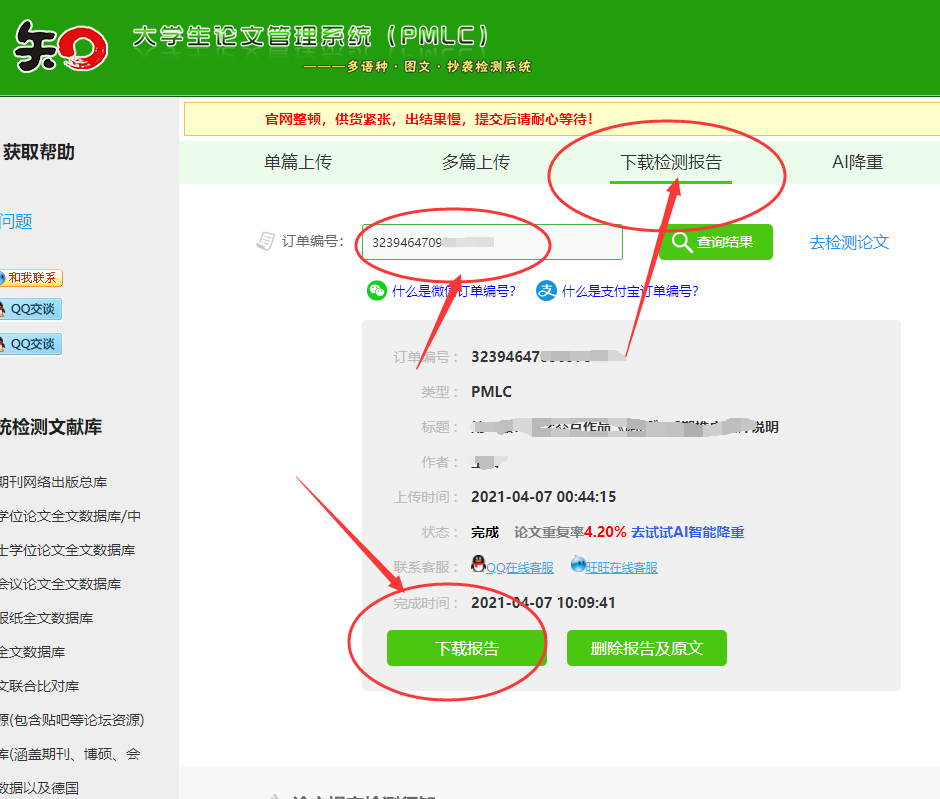Image resolution: width=940 pixels, height=799 pixels.
Task: Click the 和我联系 contact button
Action: 31,278
